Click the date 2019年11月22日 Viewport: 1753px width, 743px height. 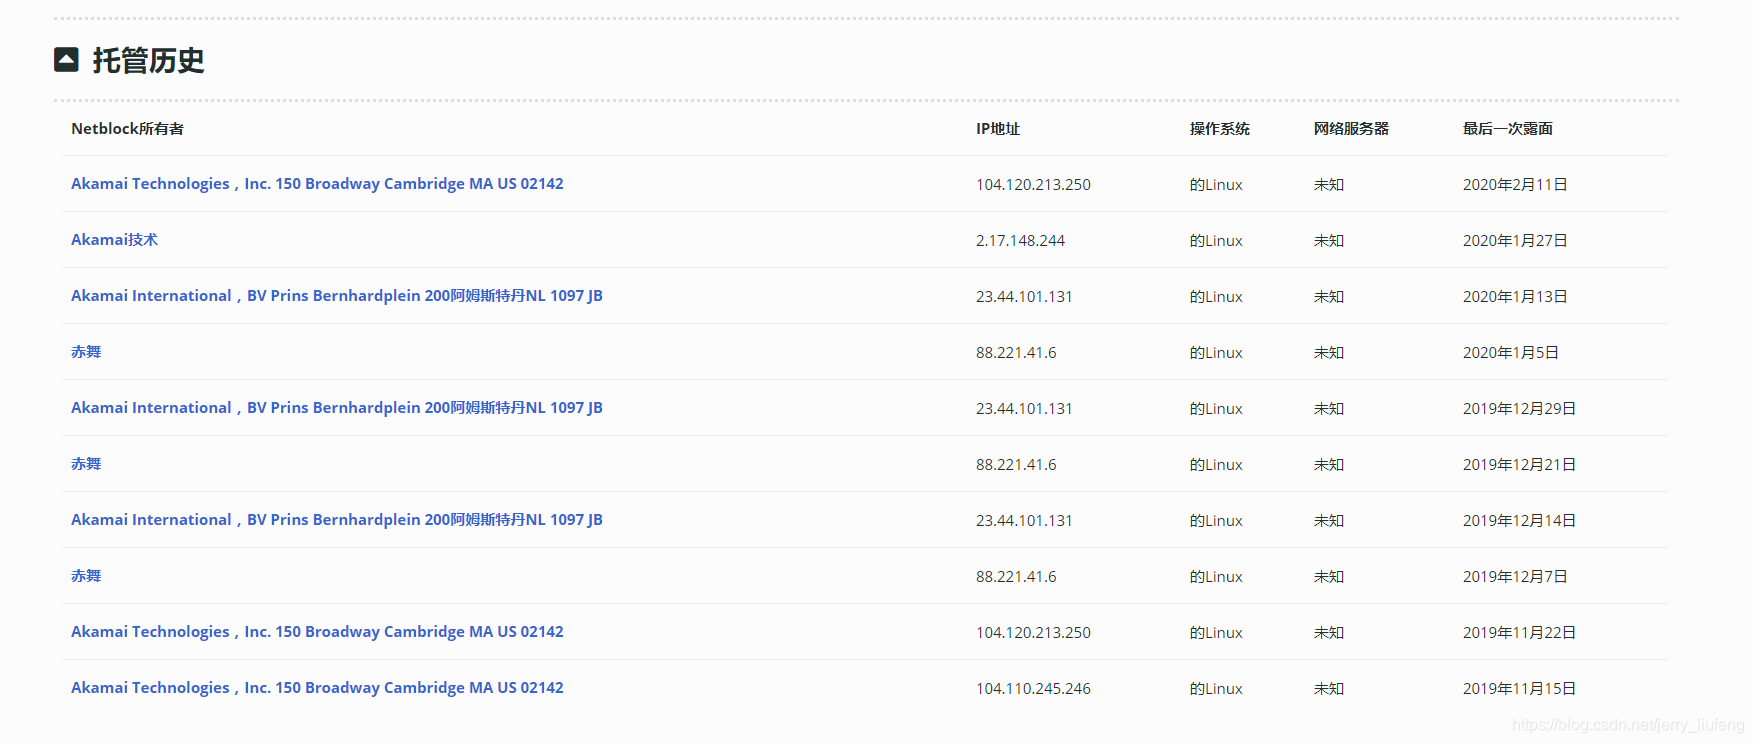(1519, 633)
